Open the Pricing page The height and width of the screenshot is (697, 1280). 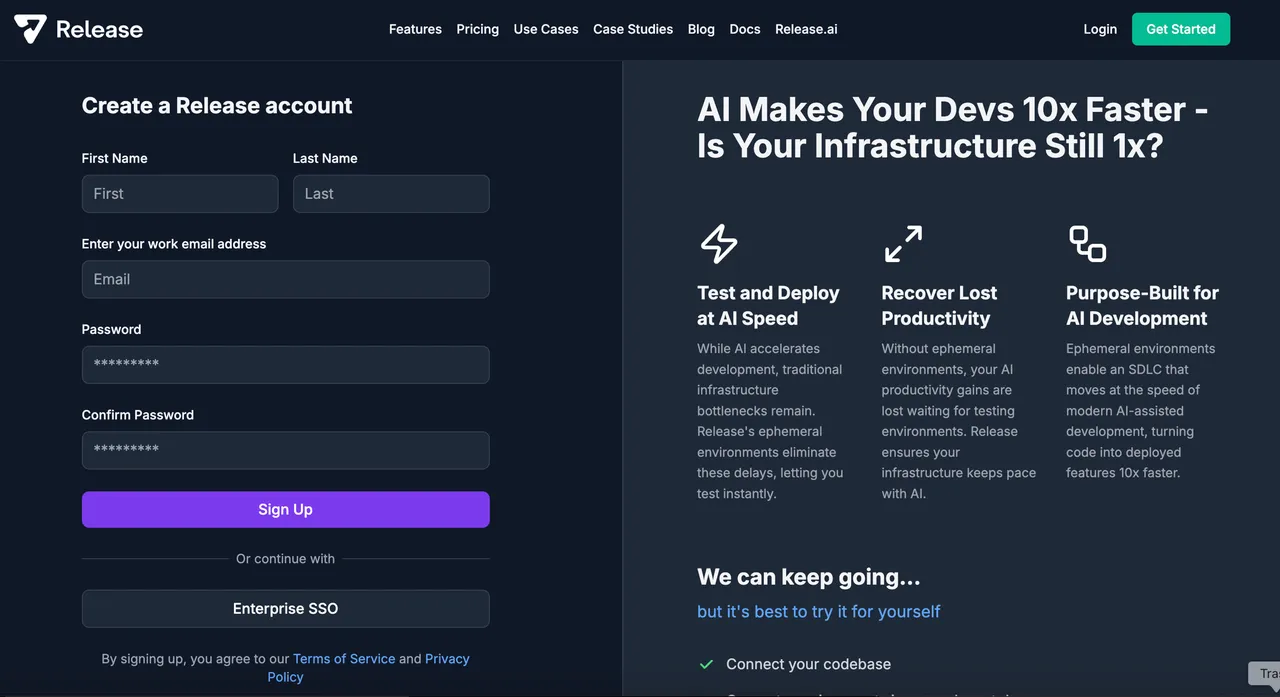(x=477, y=29)
